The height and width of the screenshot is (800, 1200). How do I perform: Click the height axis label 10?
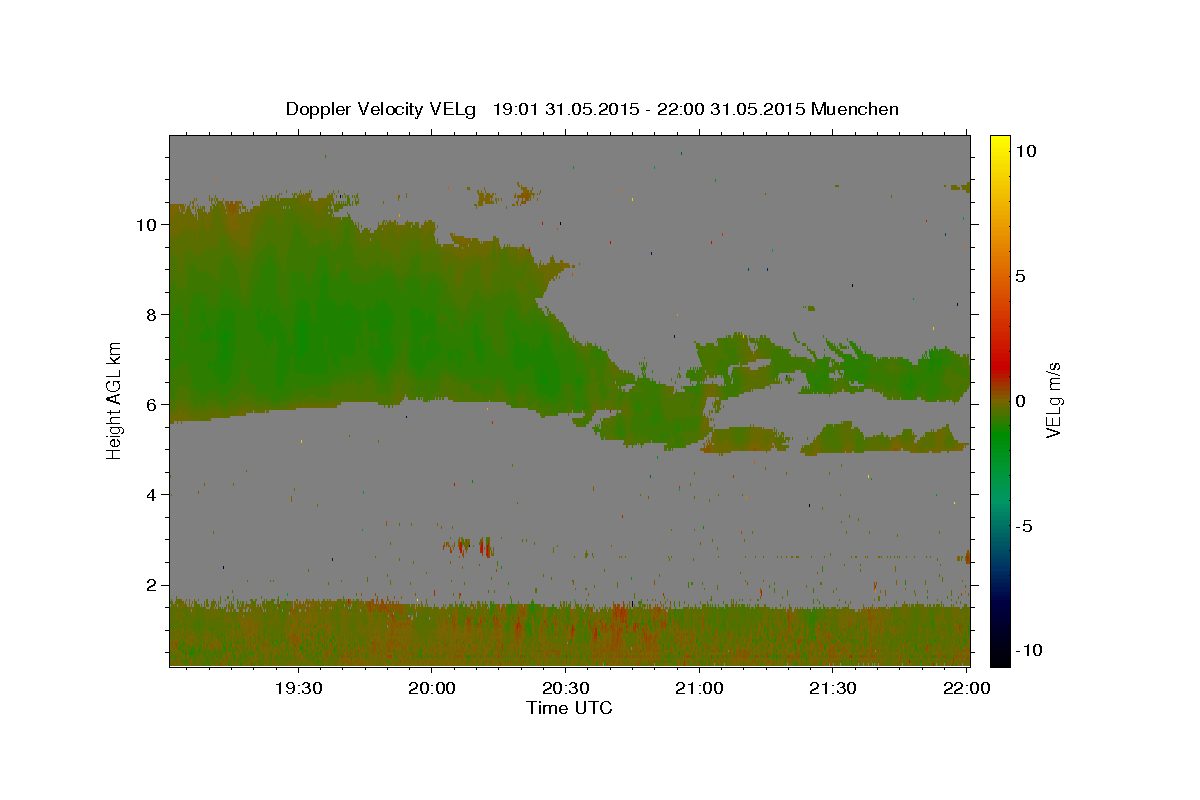[146, 224]
